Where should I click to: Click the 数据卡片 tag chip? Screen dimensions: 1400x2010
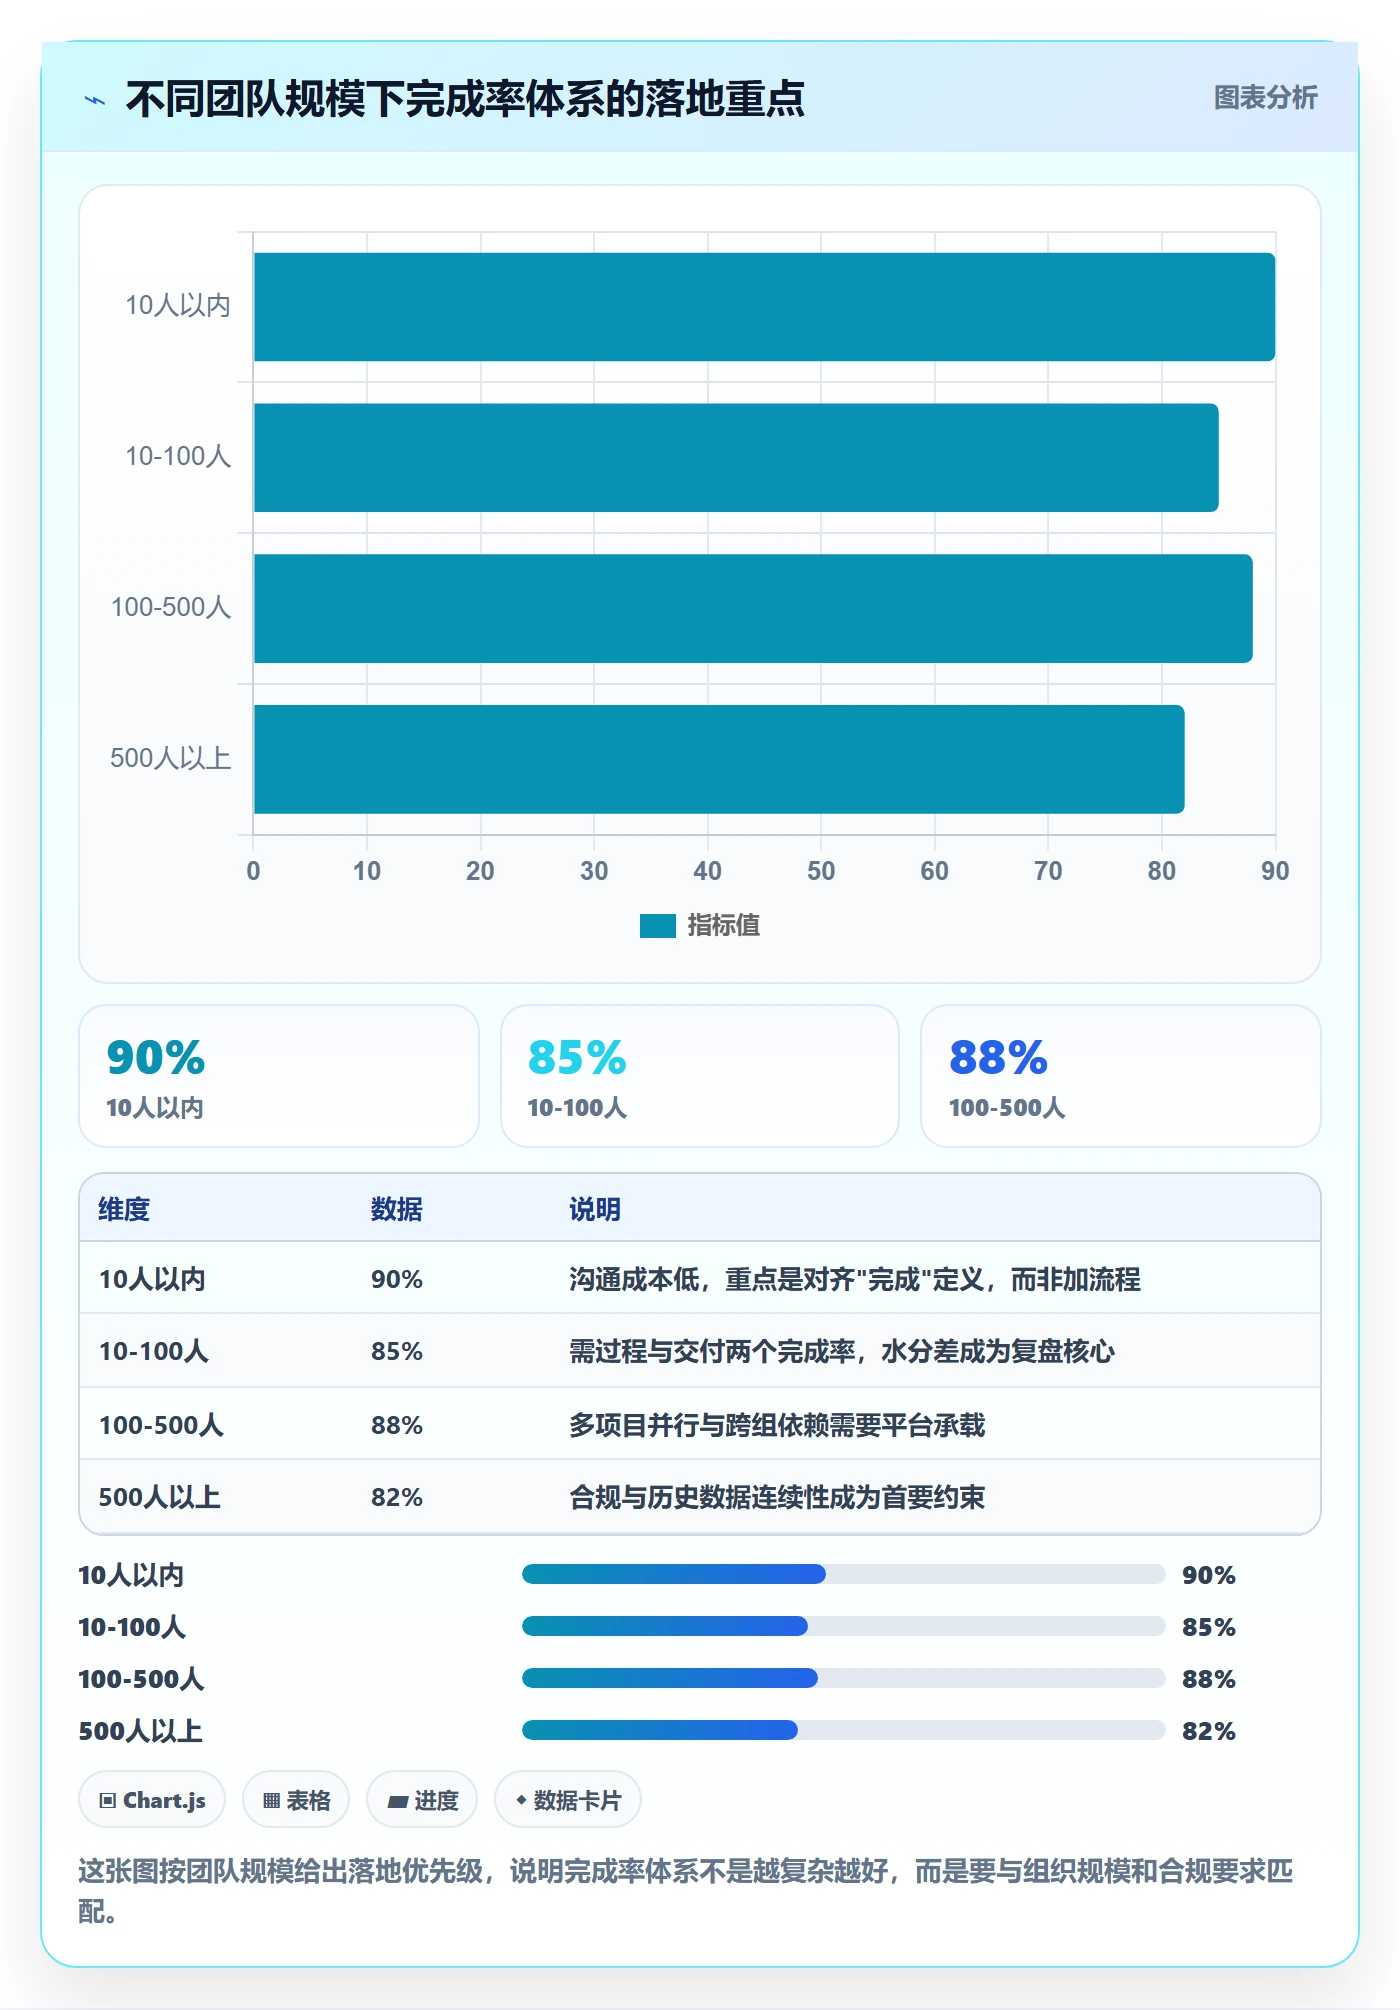[x=568, y=1800]
